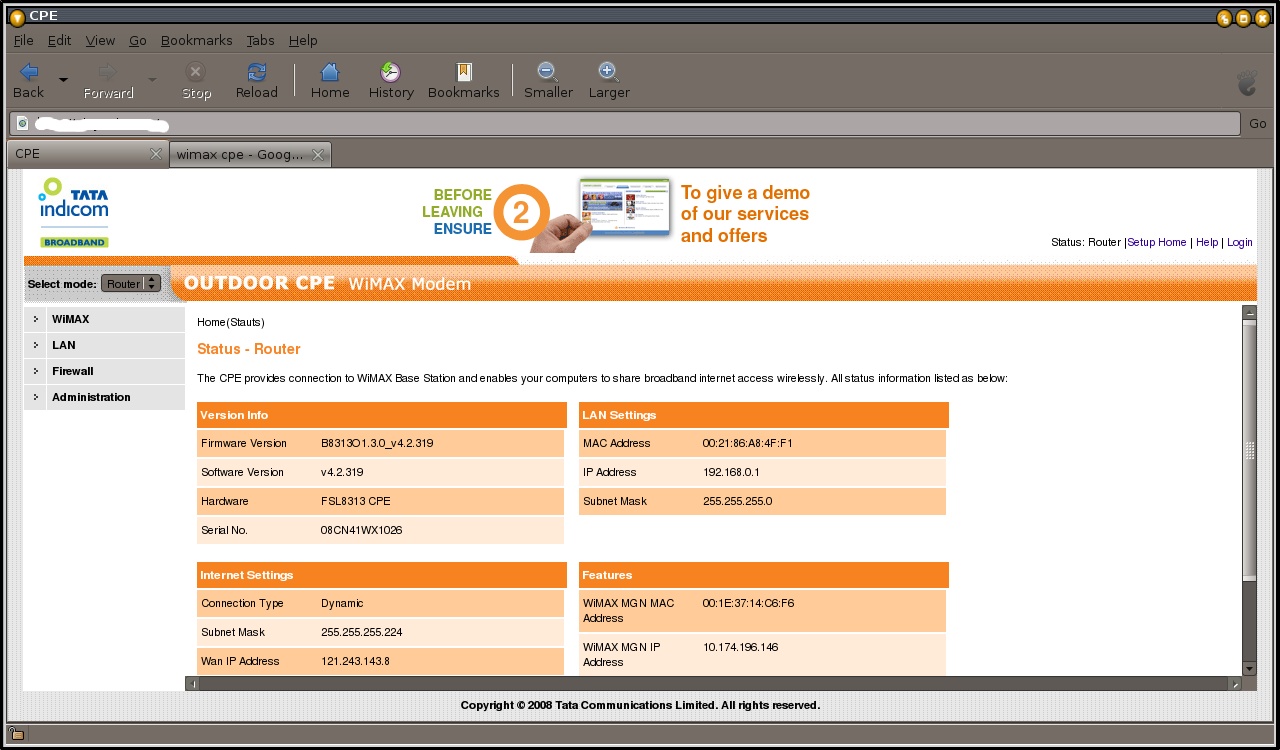
Task: Expand the WiMAX sidebar section
Action: click(x=104, y=319)
